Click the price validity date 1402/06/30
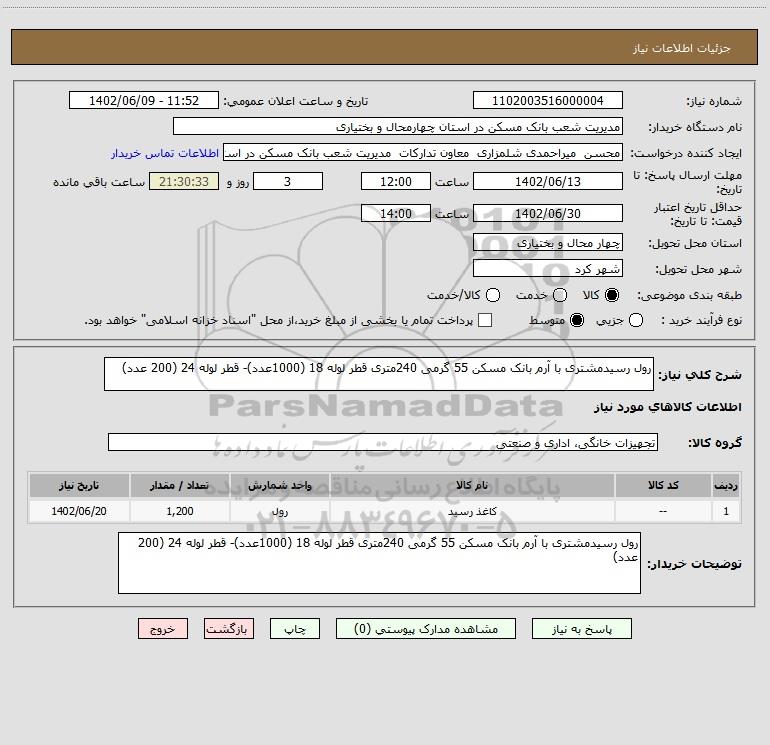 click(x=548, y=214)
